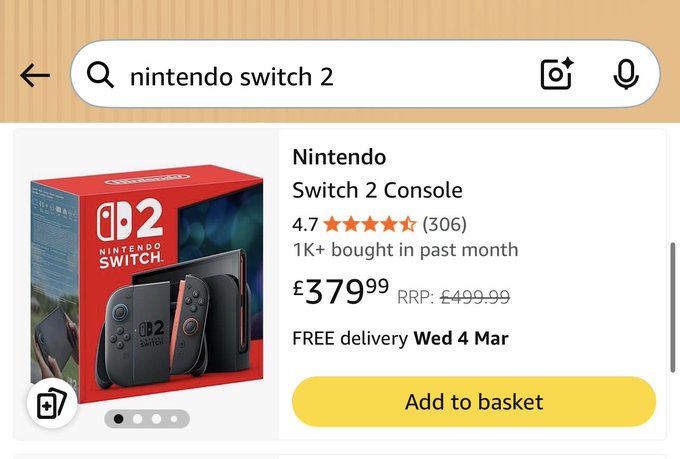The width and height of the screenshot is (680, 459).
Task: View the (306) customer reviews
Action: tap(445, 224)
